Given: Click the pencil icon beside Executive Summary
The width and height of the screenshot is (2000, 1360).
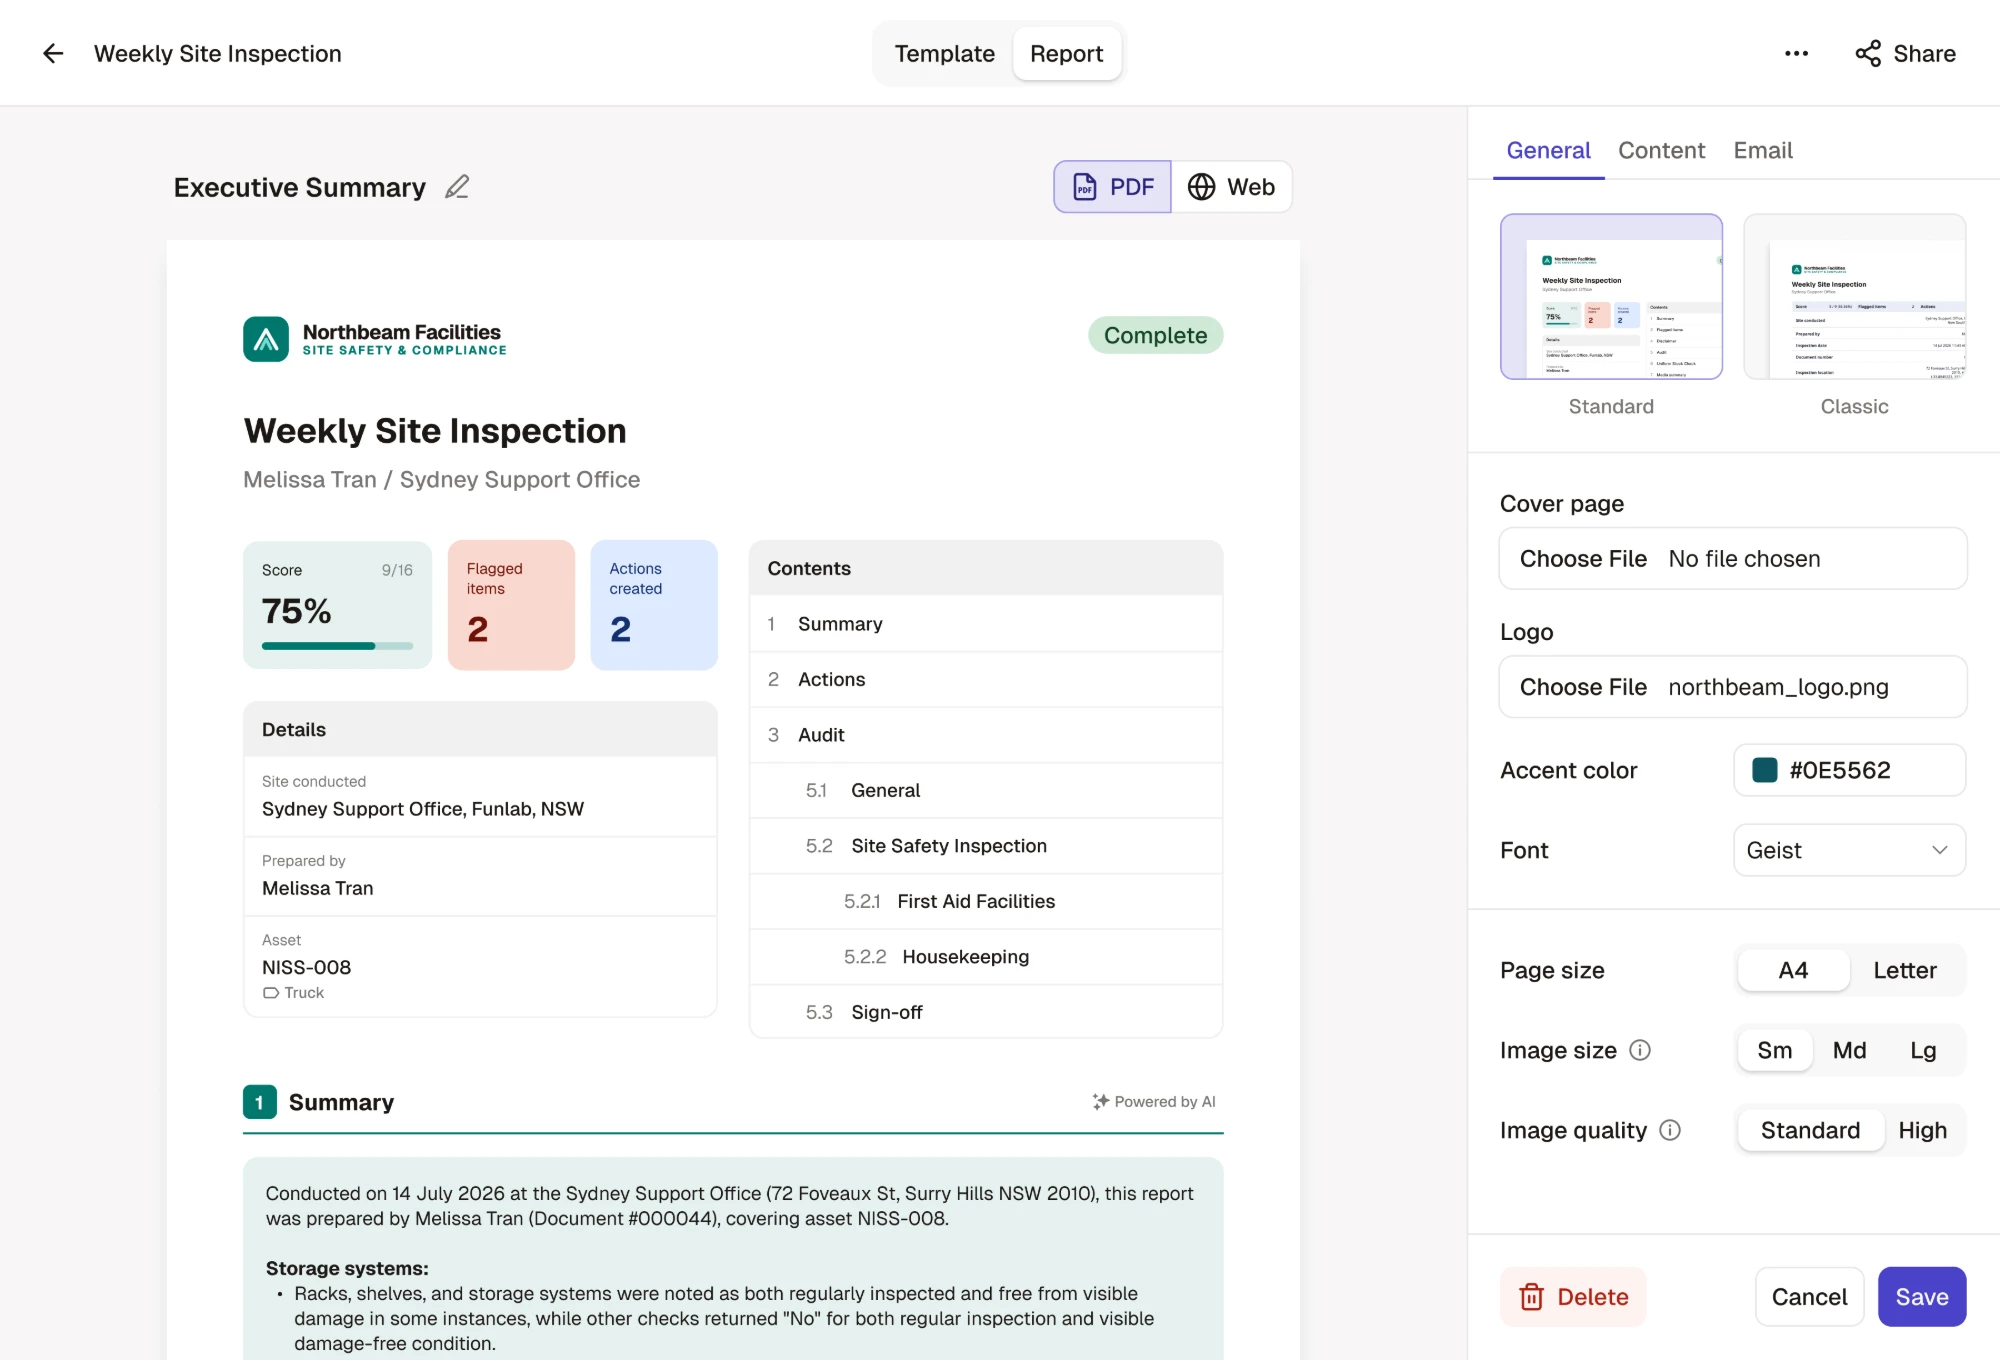Looking at the screenshot, I should coord(457,187).
